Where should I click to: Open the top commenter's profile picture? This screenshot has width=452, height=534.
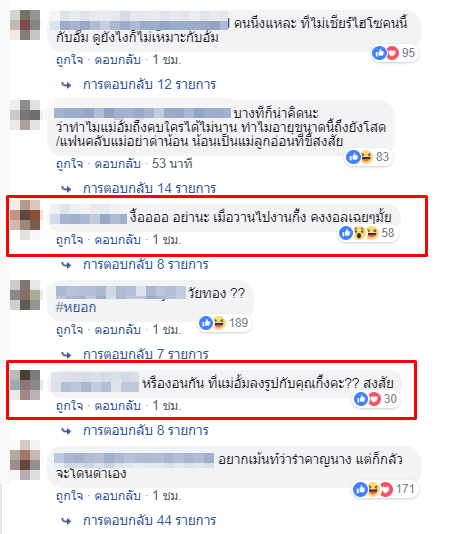click(25, 25)
